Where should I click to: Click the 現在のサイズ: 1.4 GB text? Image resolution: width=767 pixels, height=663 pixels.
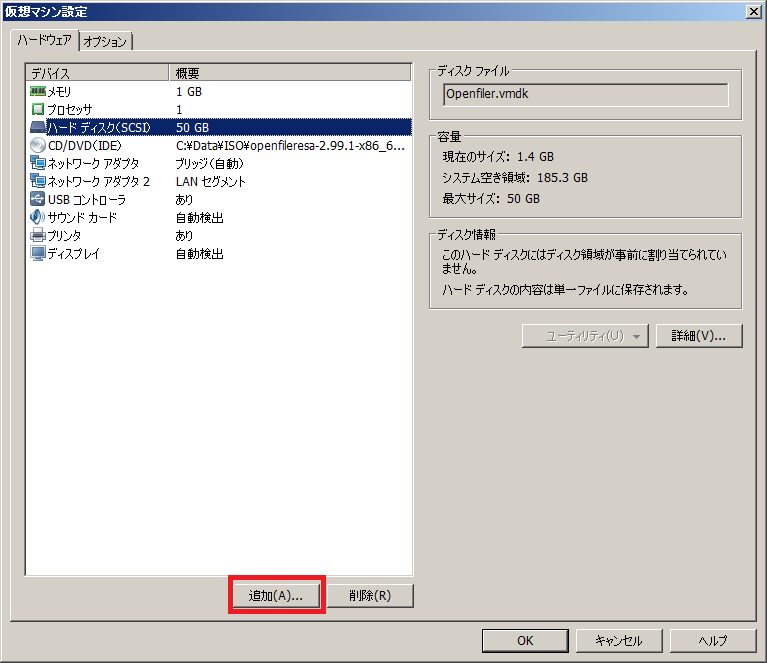tap(498, 157)
